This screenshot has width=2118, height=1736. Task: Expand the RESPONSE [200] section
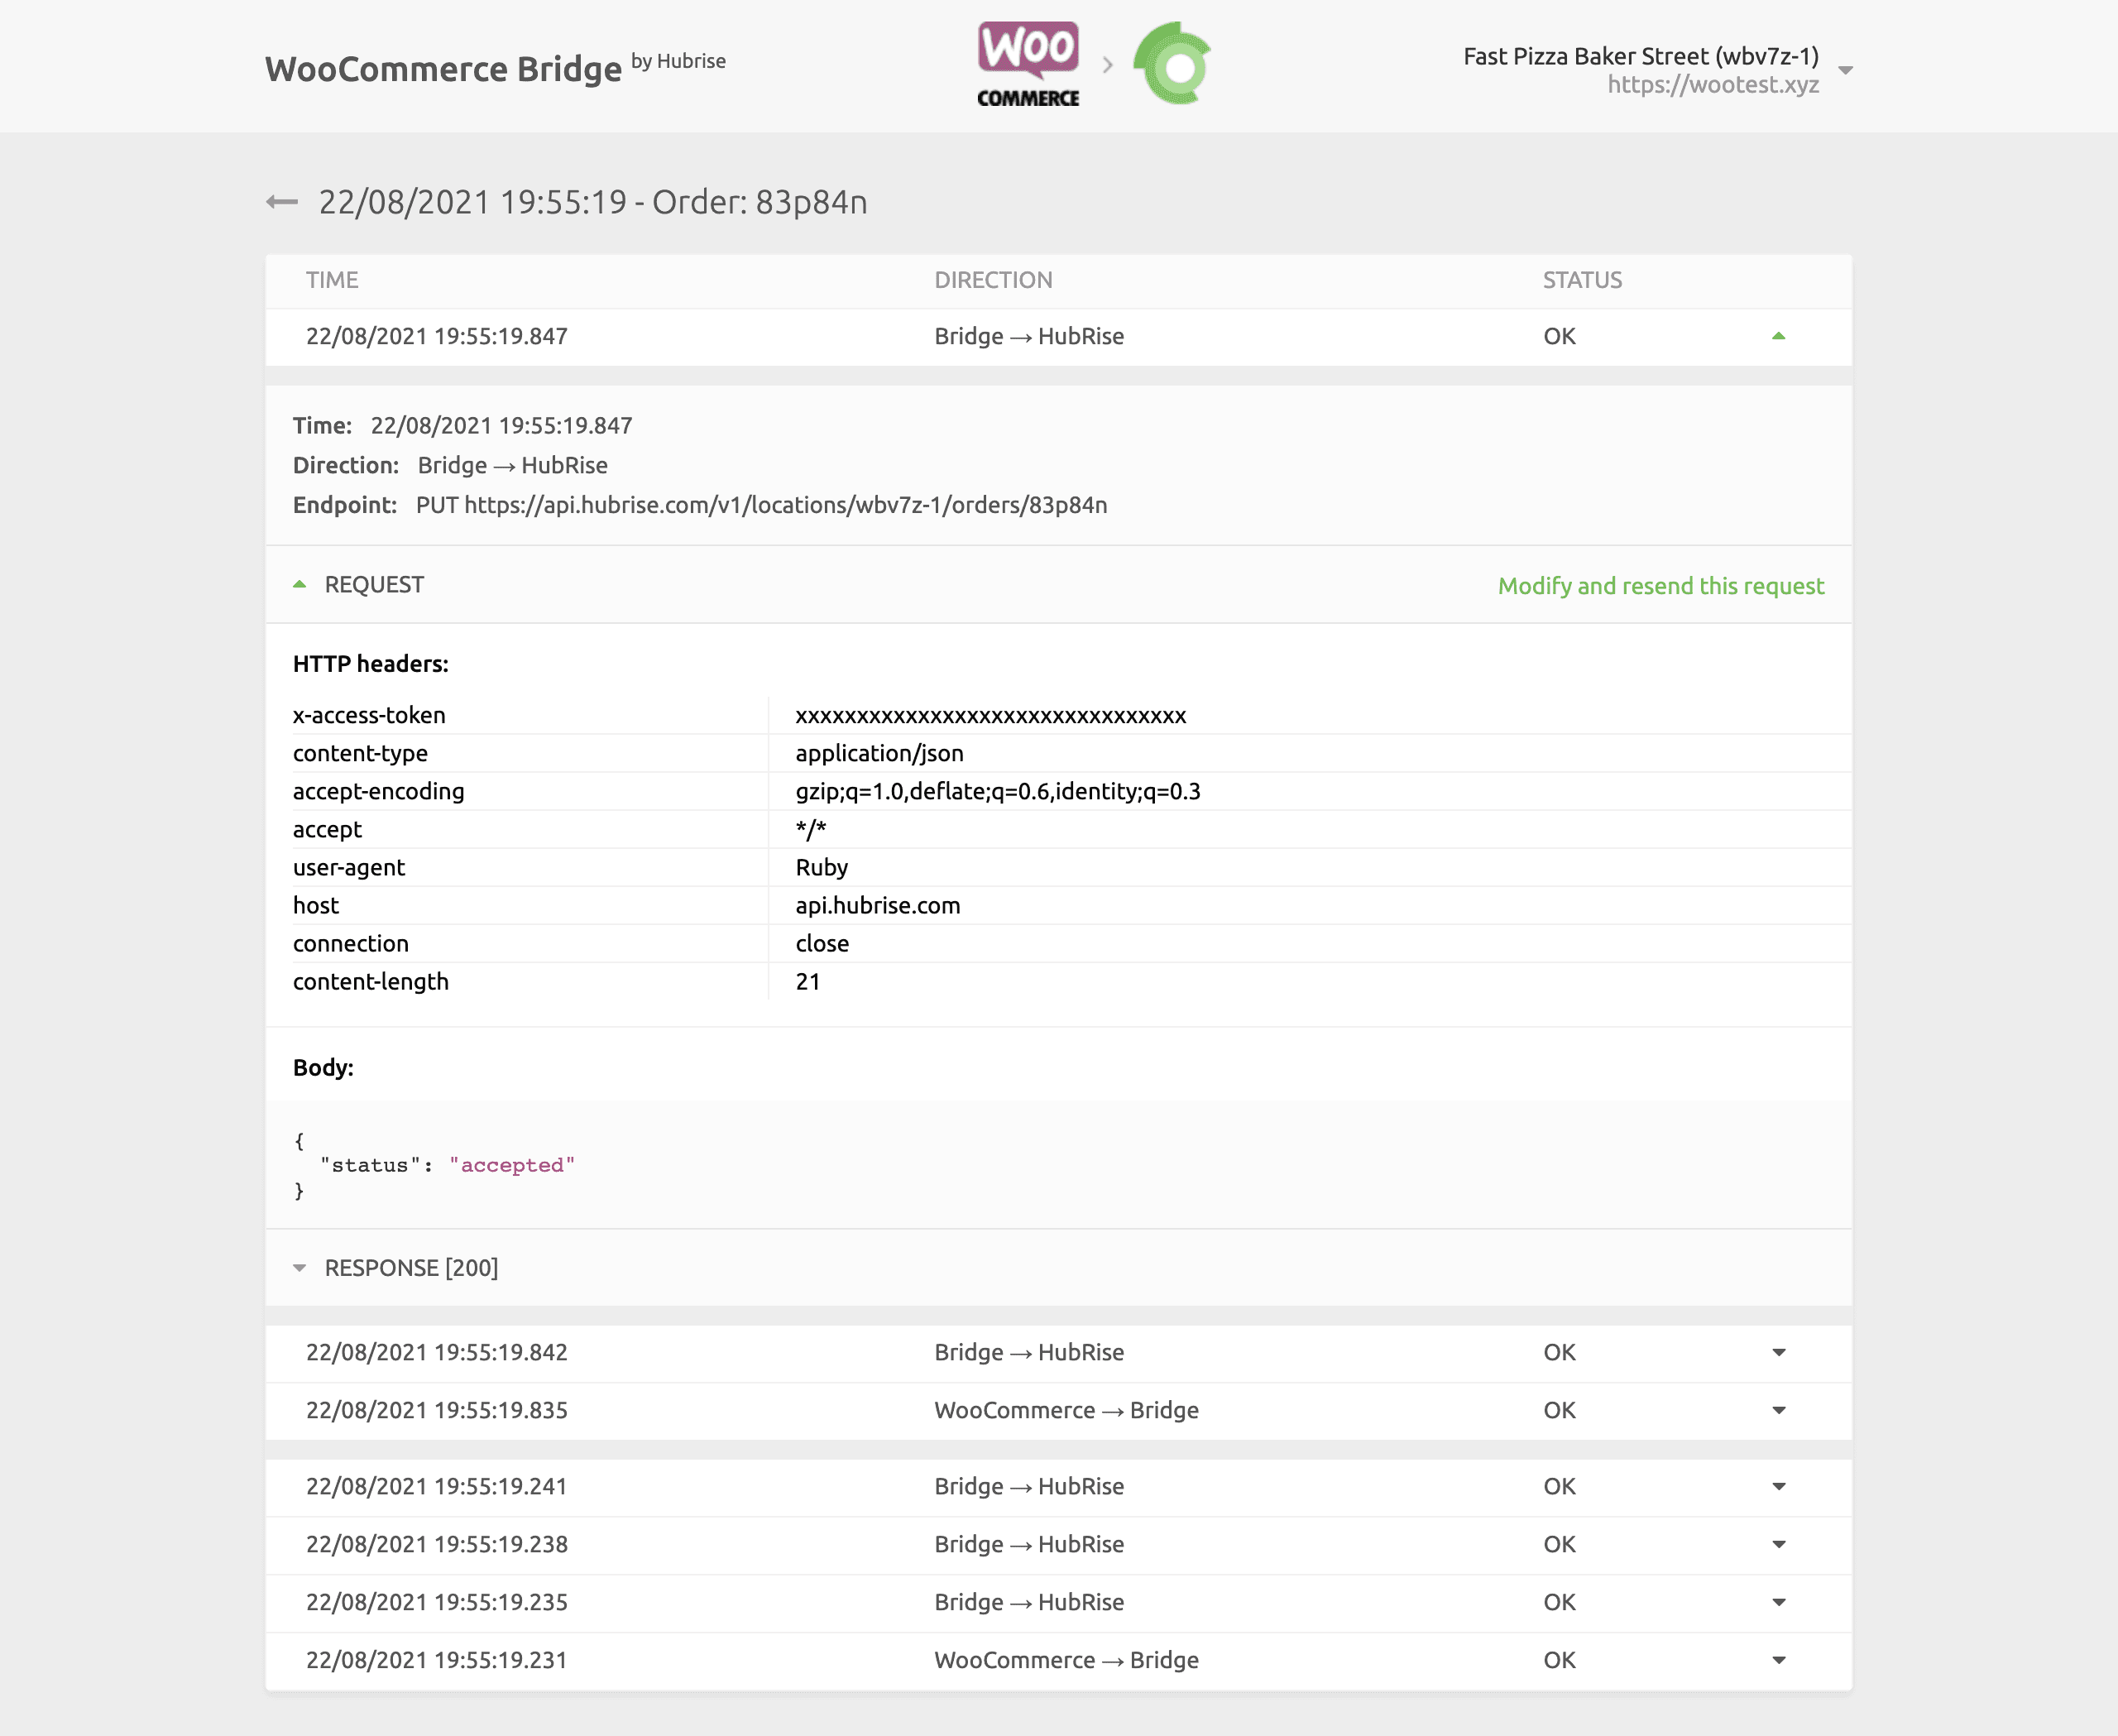[299, 1267]
